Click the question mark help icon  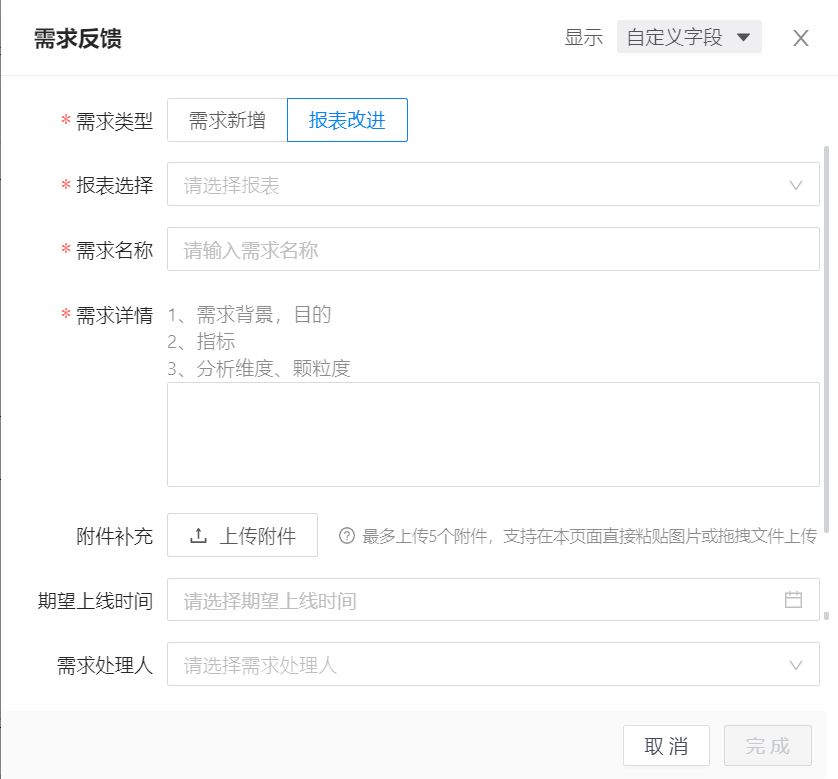tap(347, 536)
